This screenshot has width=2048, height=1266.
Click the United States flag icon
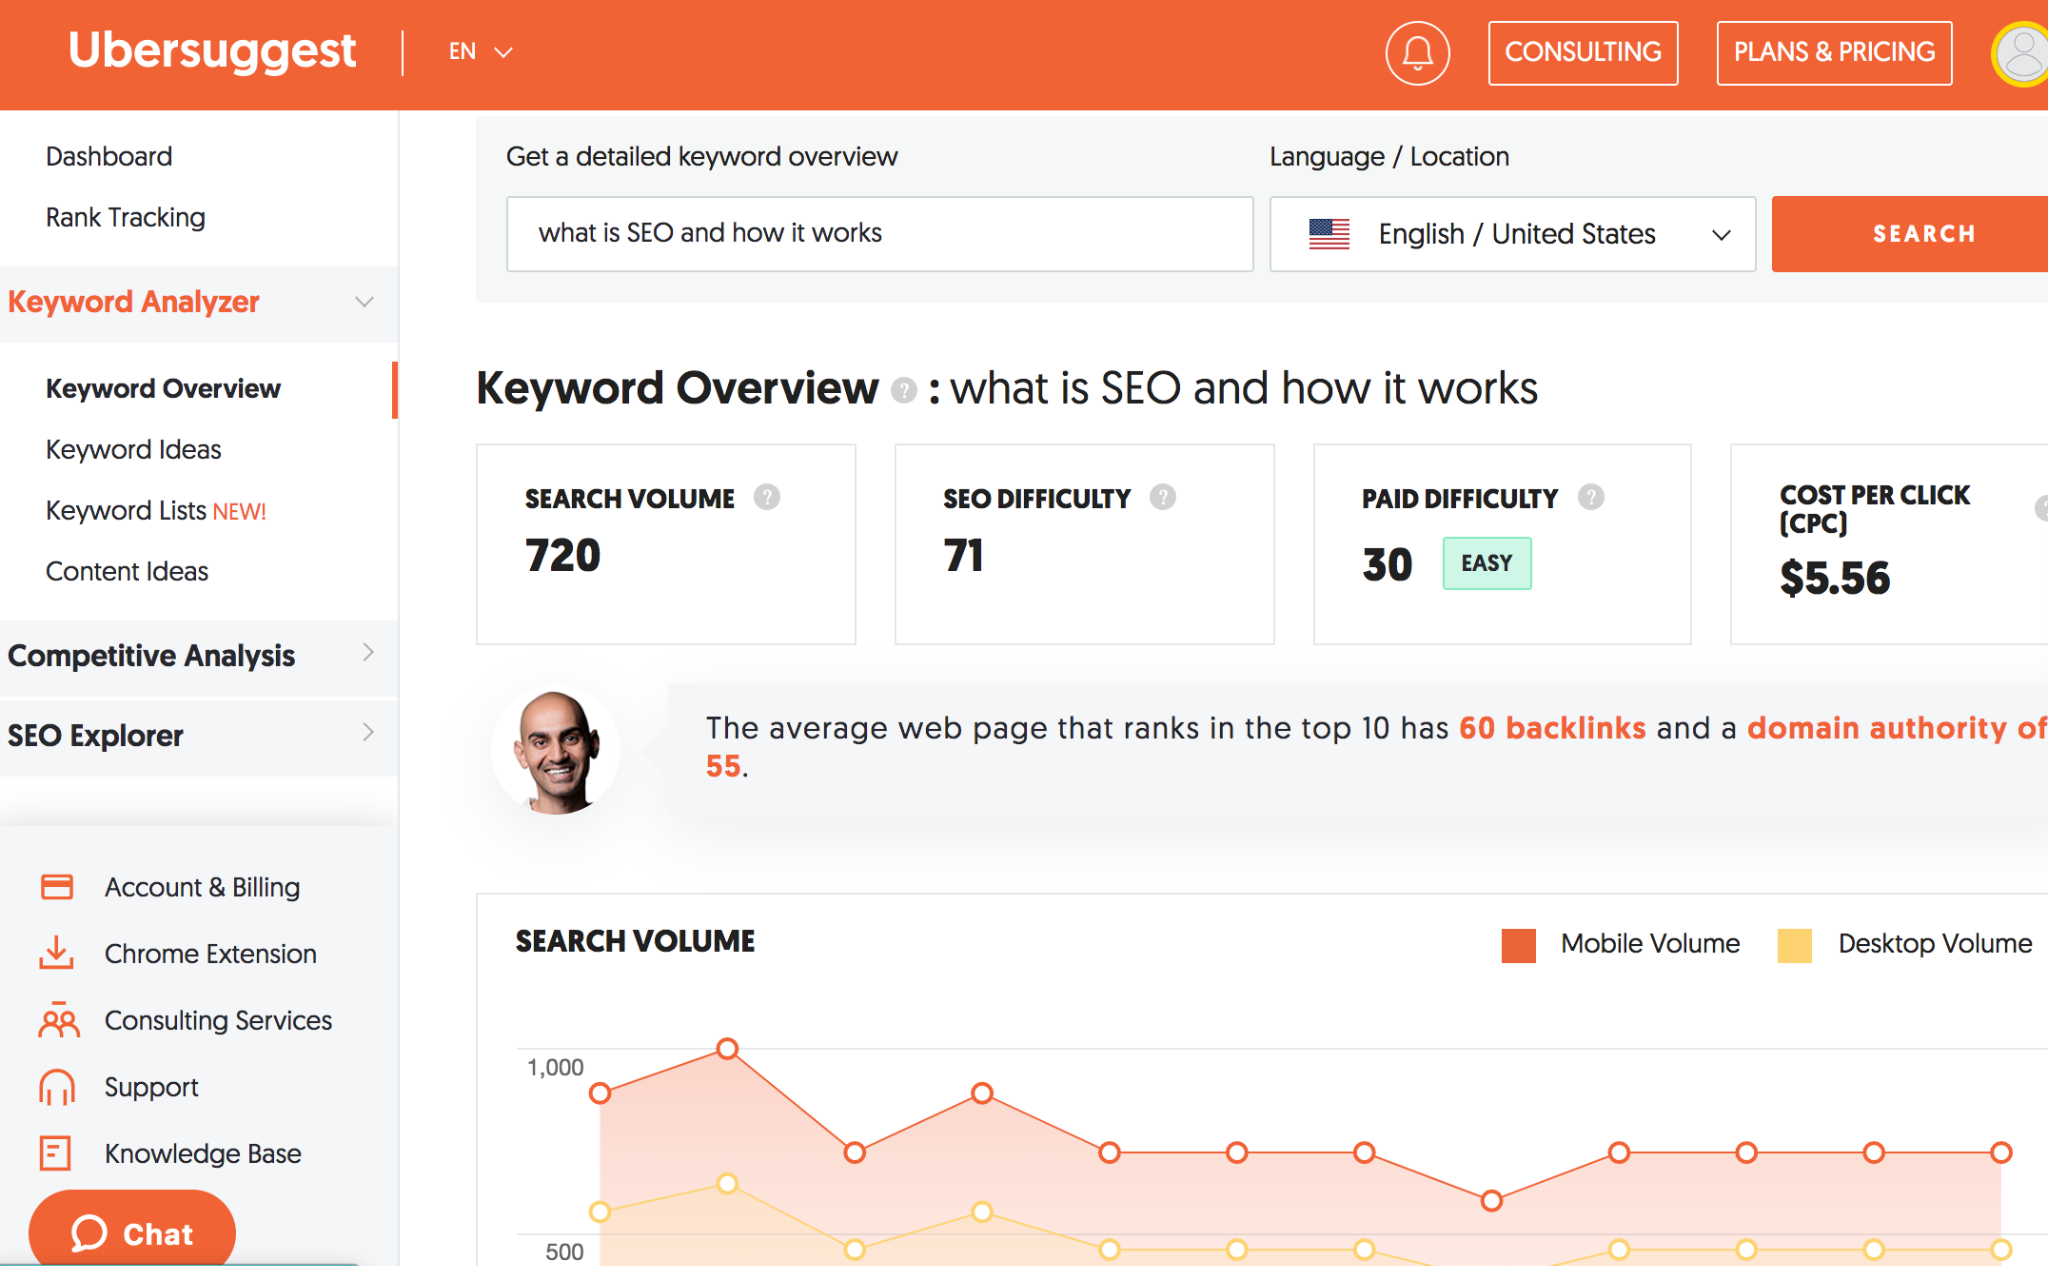point(1329,234)
